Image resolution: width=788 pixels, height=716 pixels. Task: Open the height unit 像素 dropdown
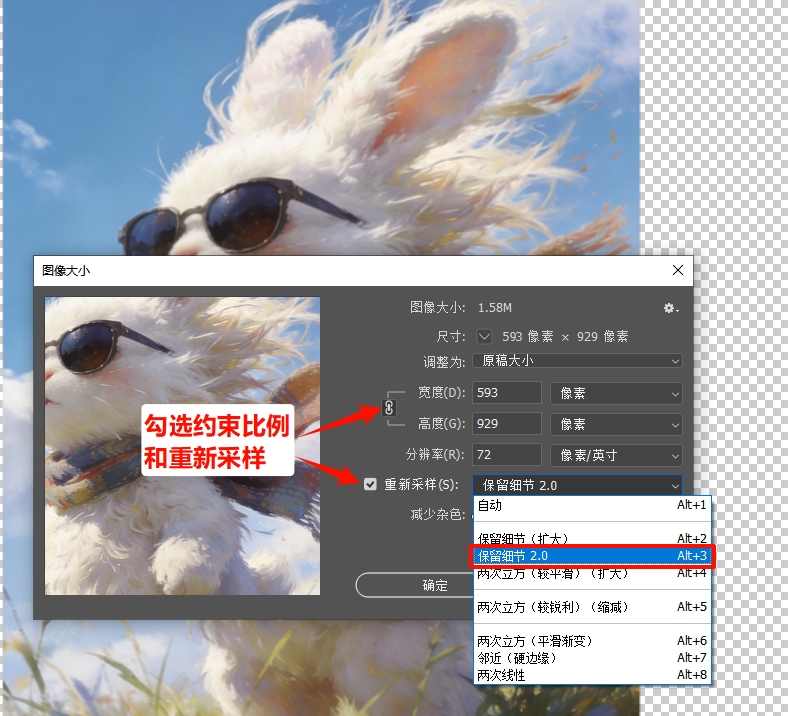(x=616, y=425)
